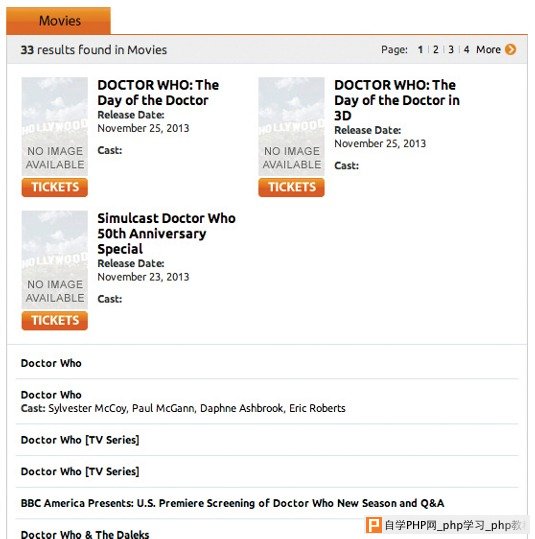The image size is (535, 539).
Task: Open Doctor Who & The Daleks result
Action: [85, 534]
